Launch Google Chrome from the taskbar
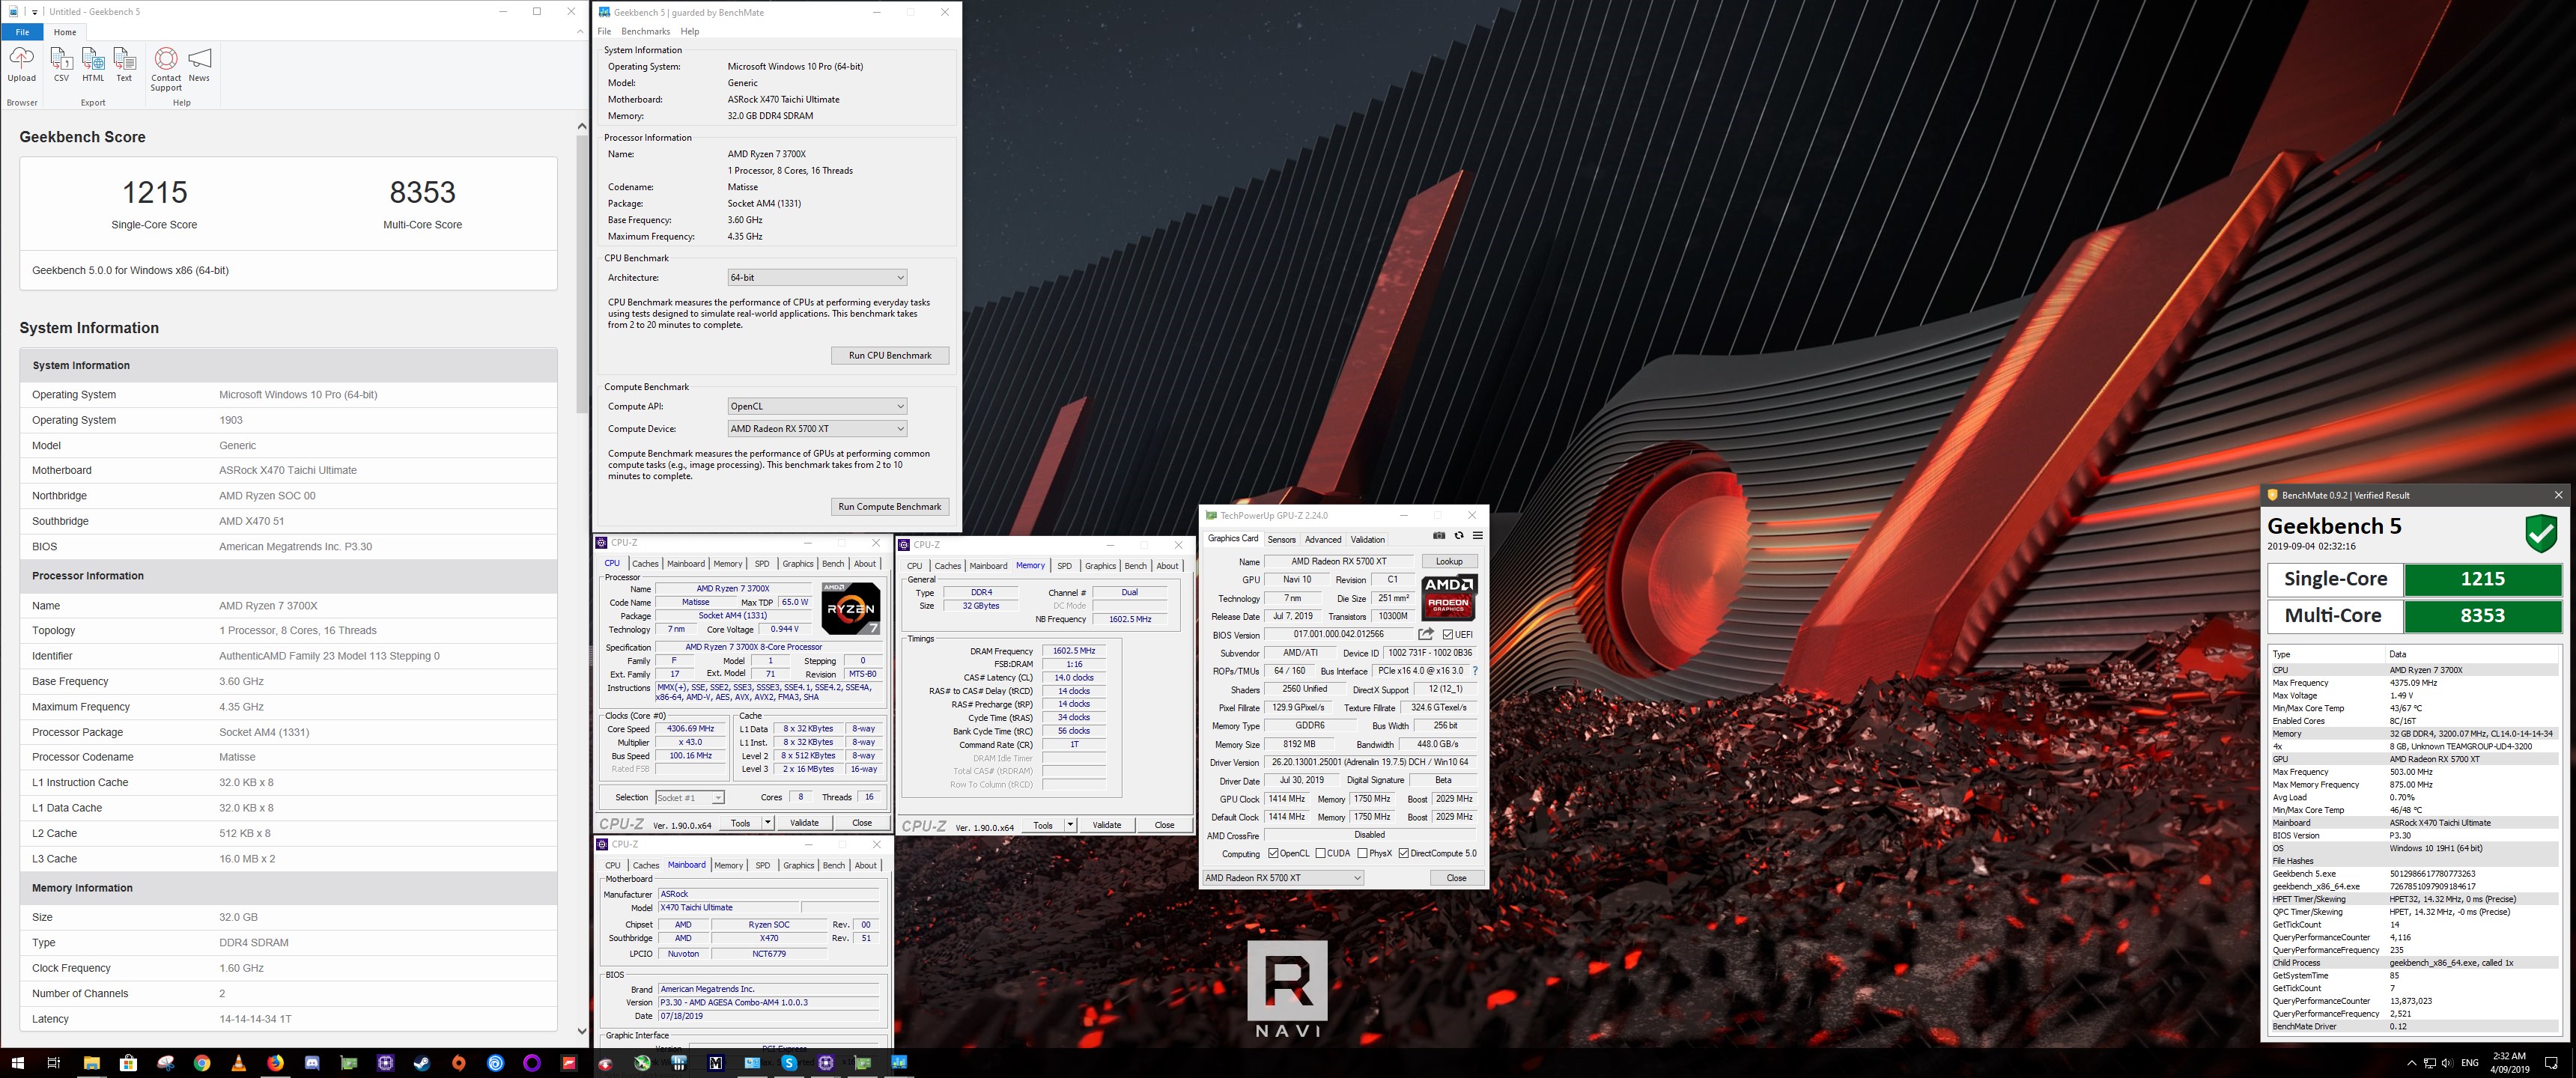 pyautogui.click(x=202, y=1063)
